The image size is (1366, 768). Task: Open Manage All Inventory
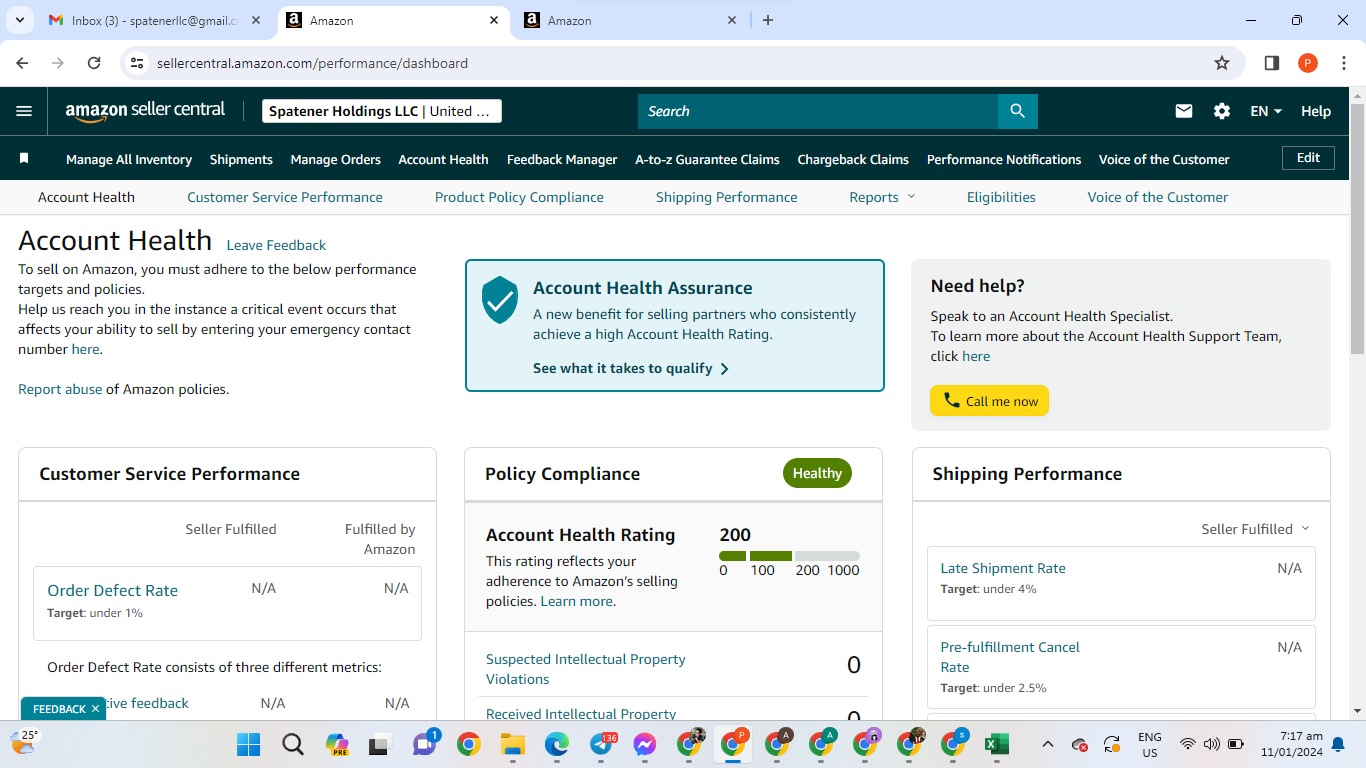tap(129, 159)
